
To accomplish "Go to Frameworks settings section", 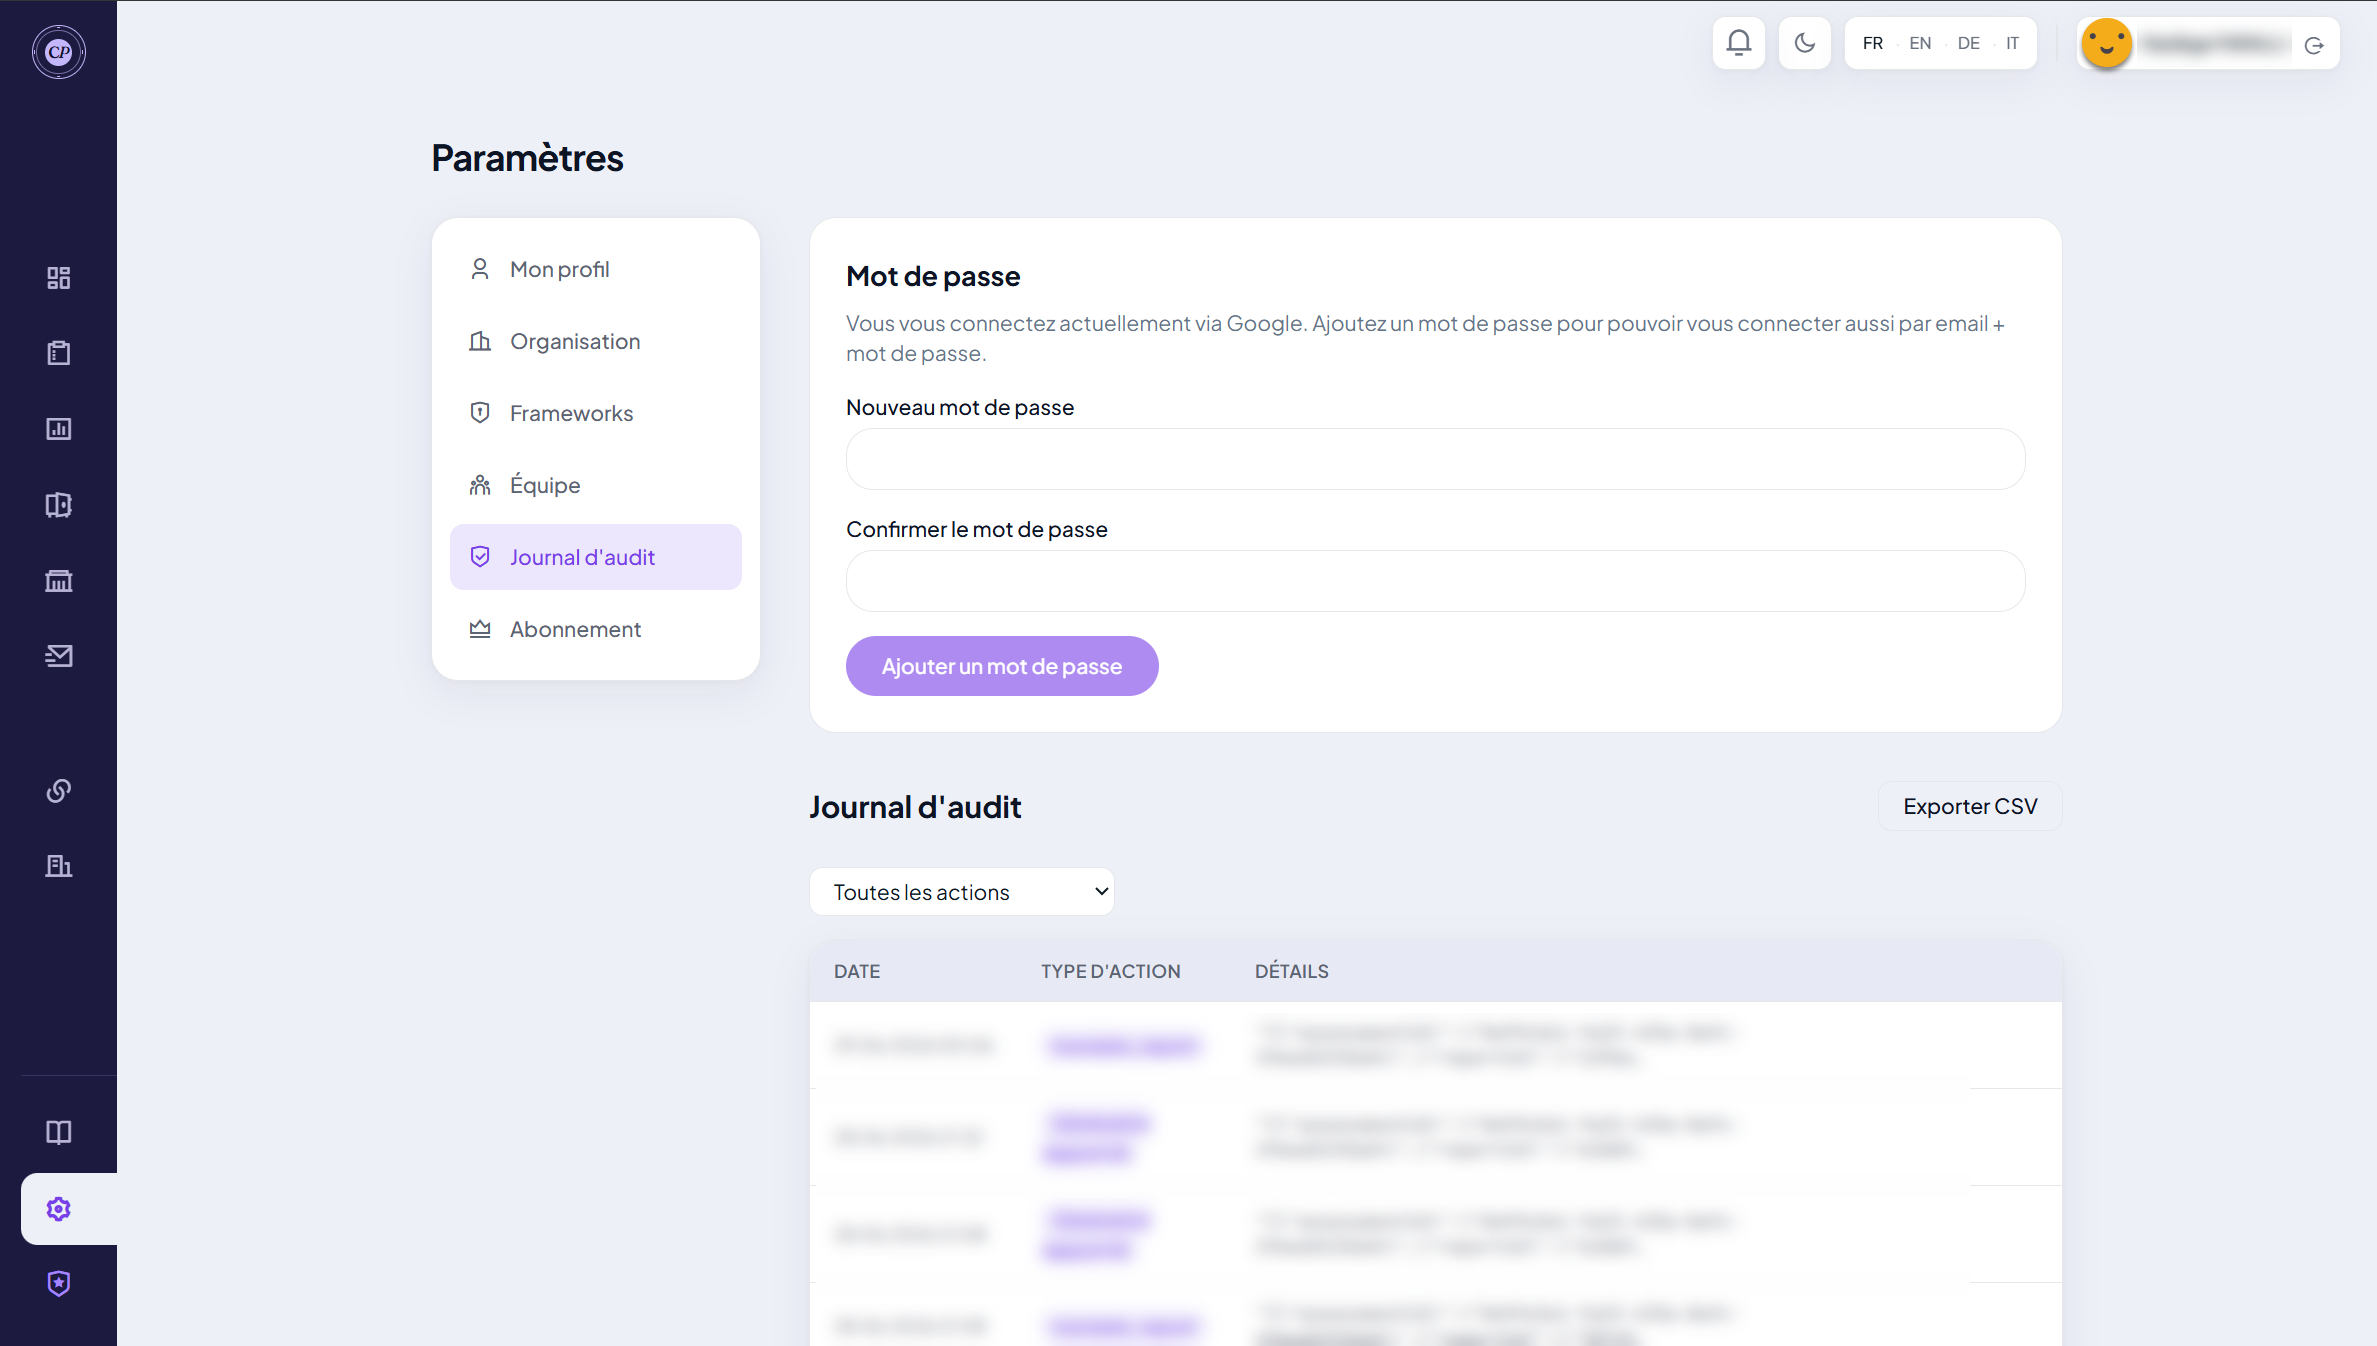I will click(x=596, y=413).
